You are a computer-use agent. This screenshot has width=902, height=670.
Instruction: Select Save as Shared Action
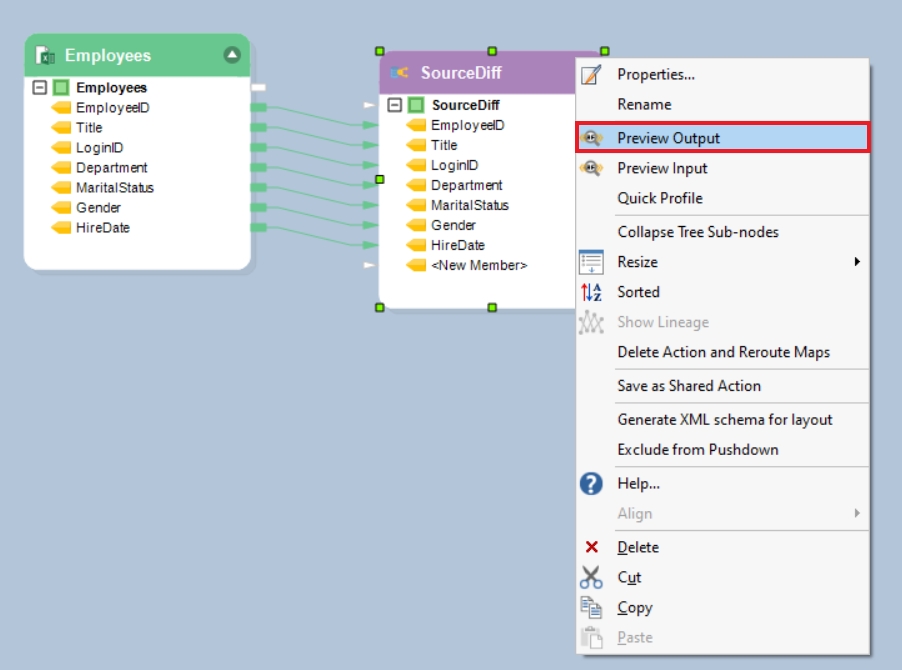tap(688, 386)
